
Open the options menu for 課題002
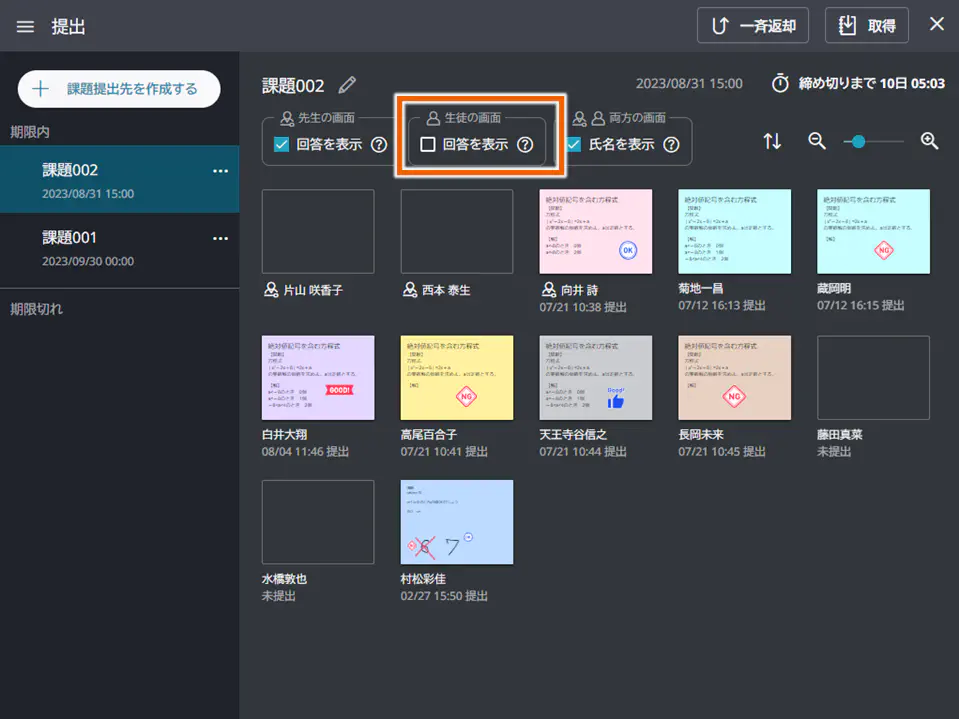point(221,171)
